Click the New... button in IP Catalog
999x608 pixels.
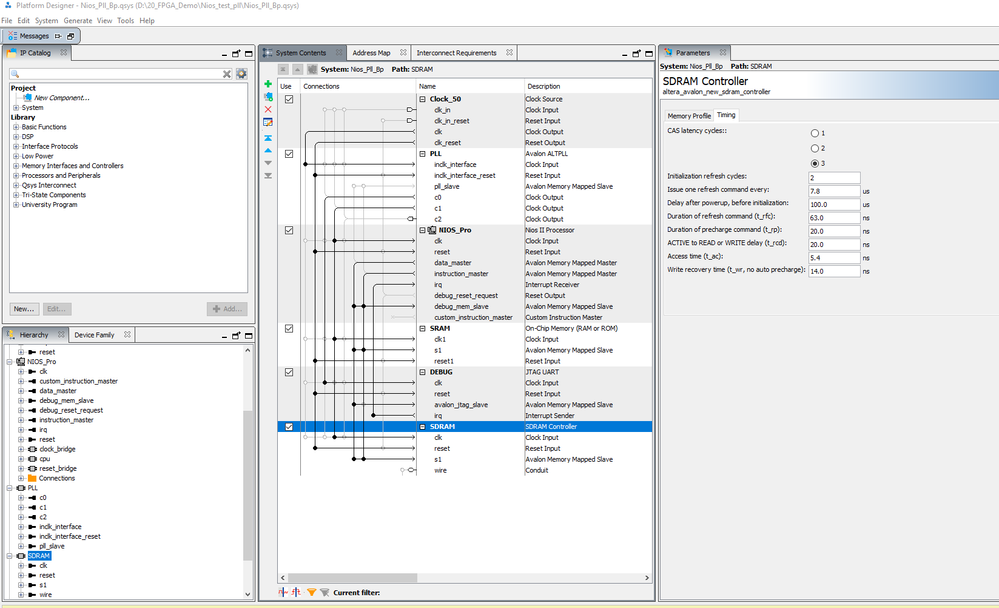coord(25,309)
